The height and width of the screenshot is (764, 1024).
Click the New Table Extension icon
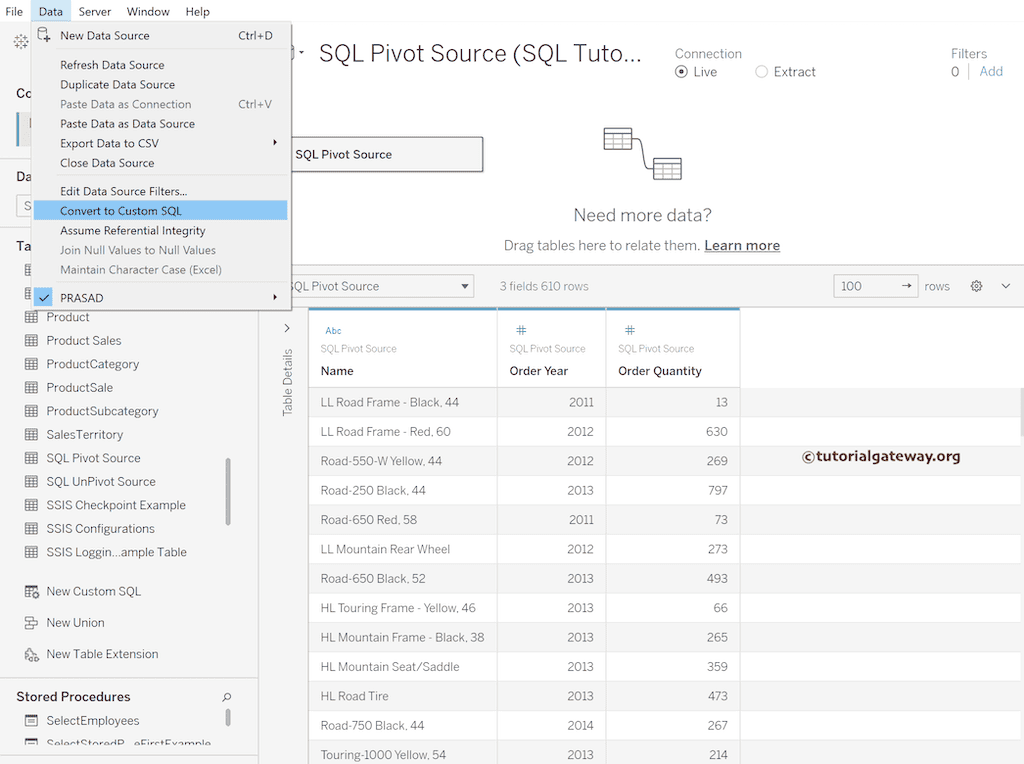click(31, 655)
